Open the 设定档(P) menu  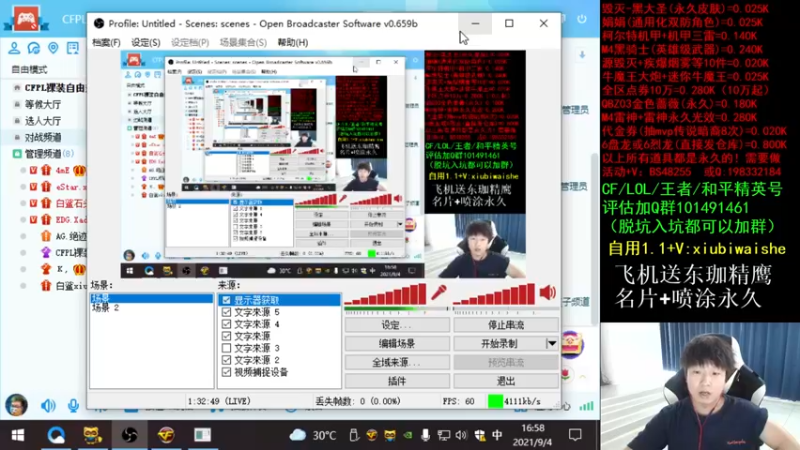point(190,42)
